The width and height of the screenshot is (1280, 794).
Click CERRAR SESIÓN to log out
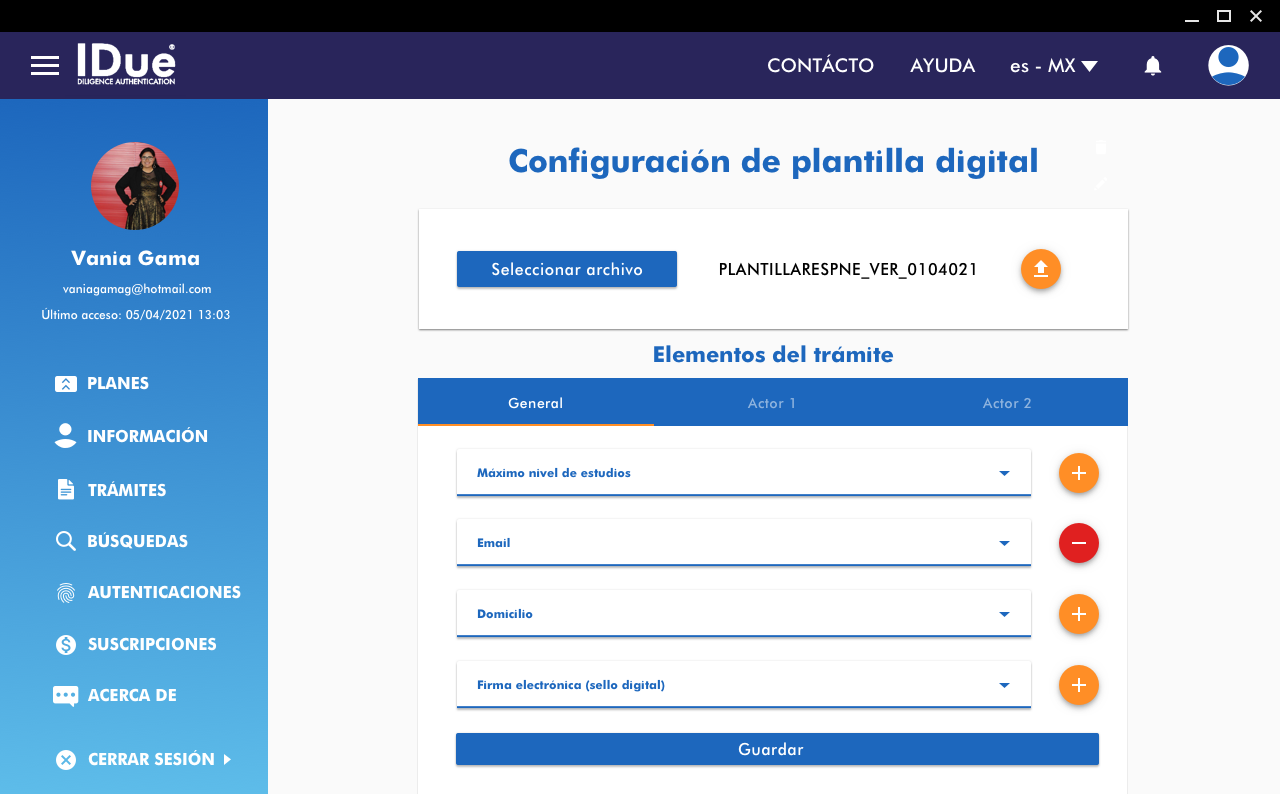click(150, 759)
